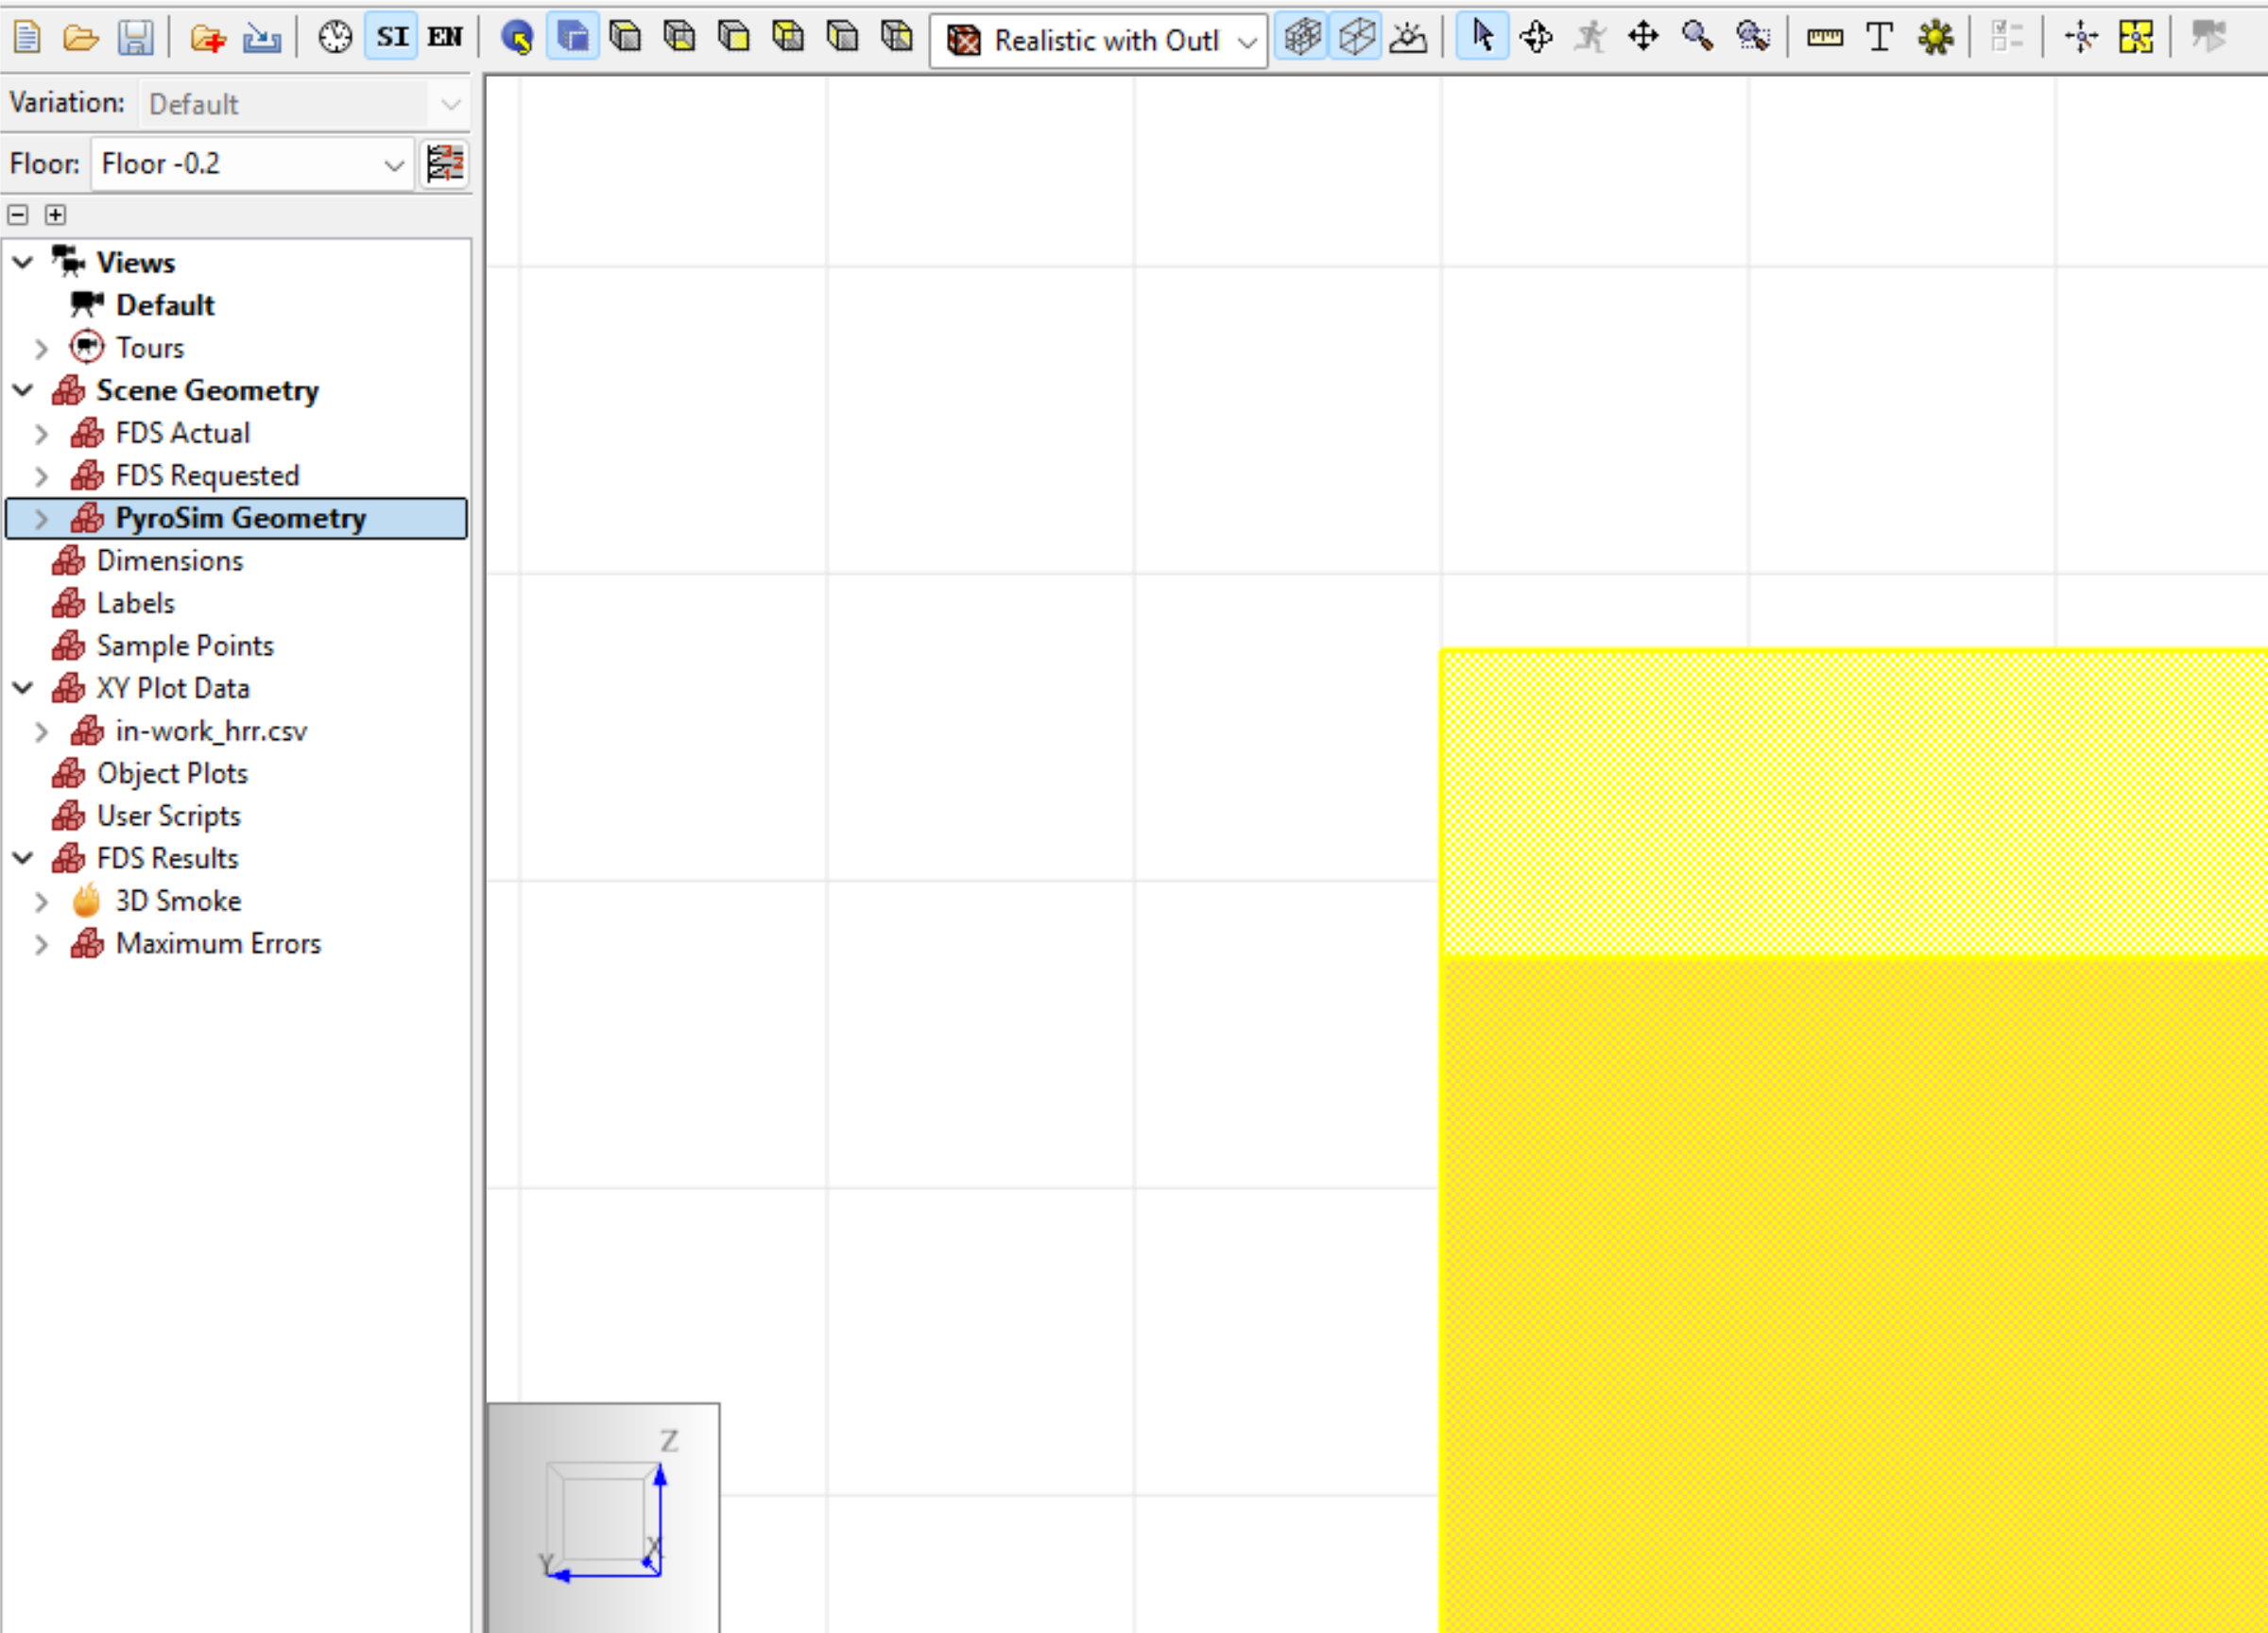The width and height of the screenshot is (2268, 1633).
Task: Open the Realistic with Outlines render dropdown
Action: (x=1099, y=40)
